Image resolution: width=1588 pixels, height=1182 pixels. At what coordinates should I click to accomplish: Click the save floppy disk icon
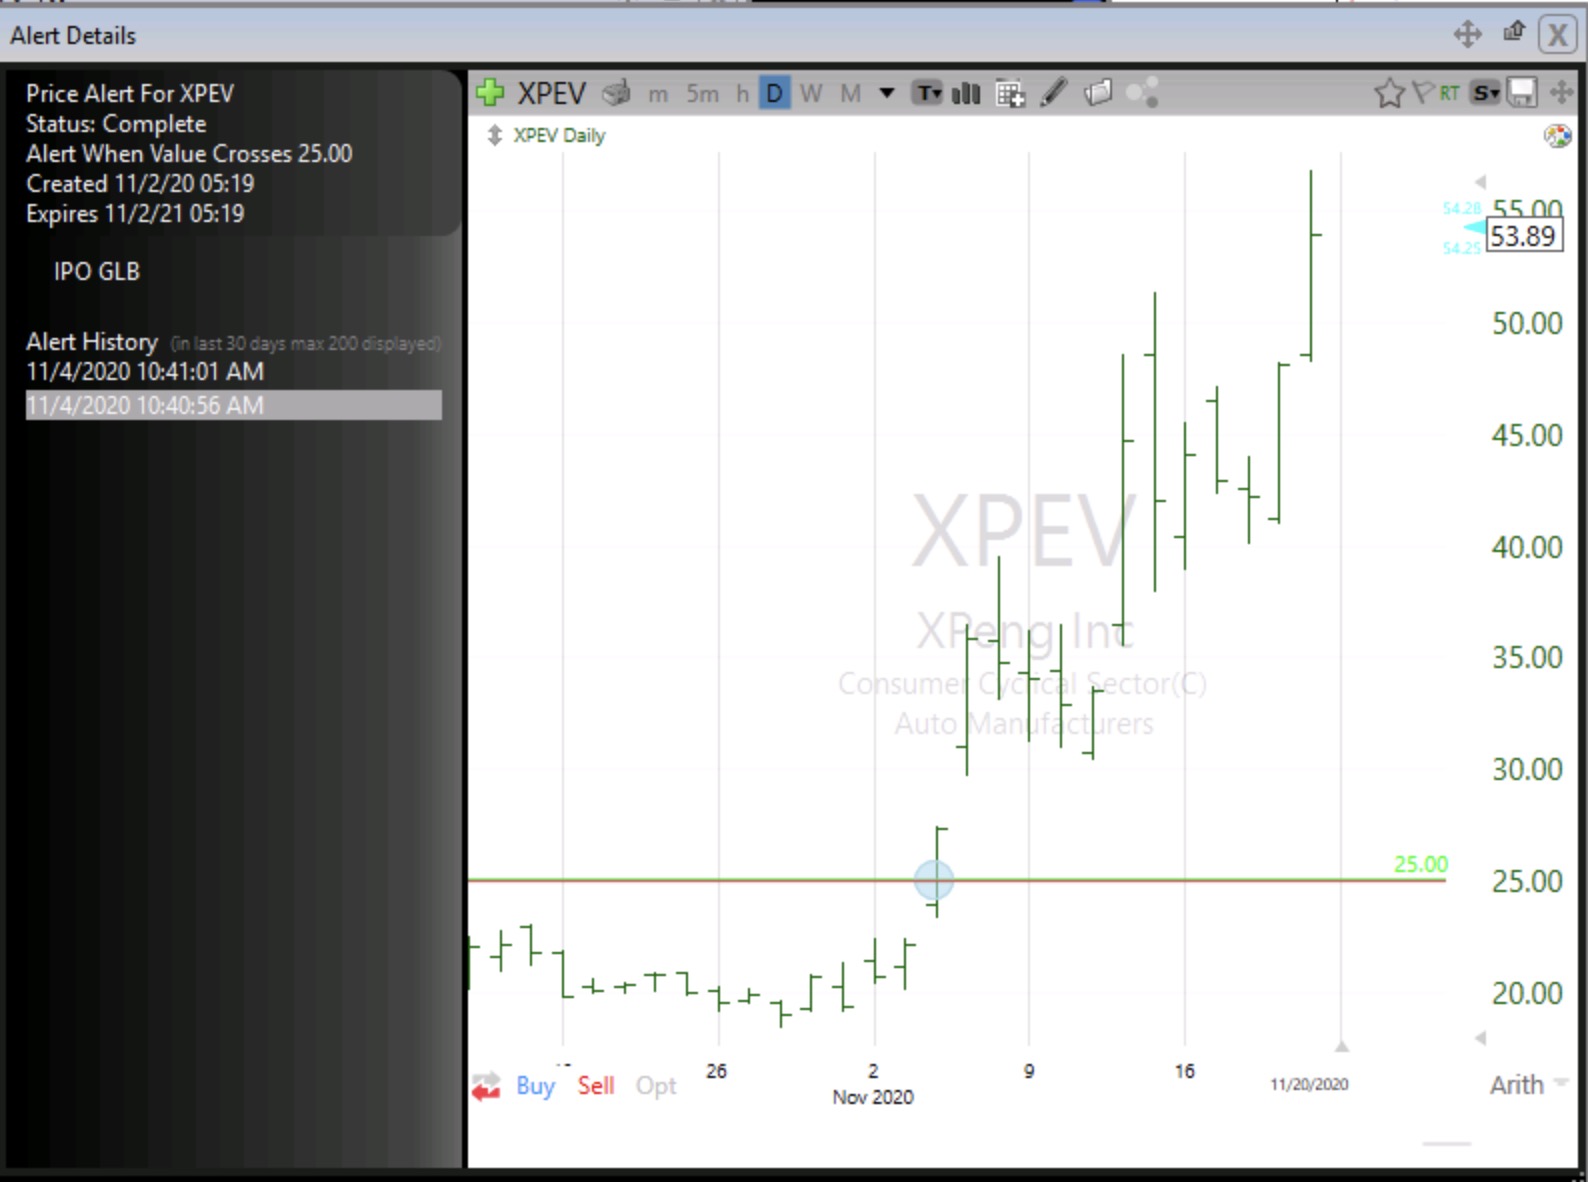tap(1521, 93)
